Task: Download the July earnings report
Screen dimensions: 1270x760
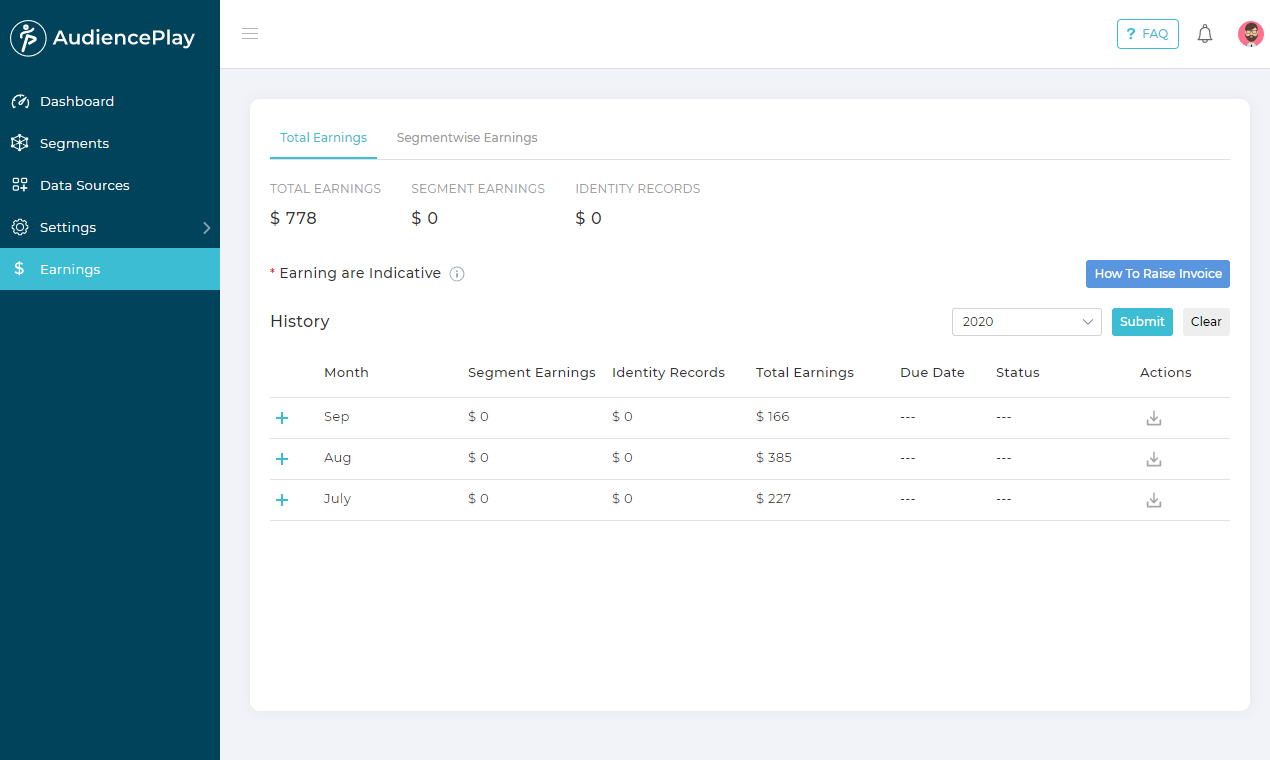Action: click(x=1154, y=500)
